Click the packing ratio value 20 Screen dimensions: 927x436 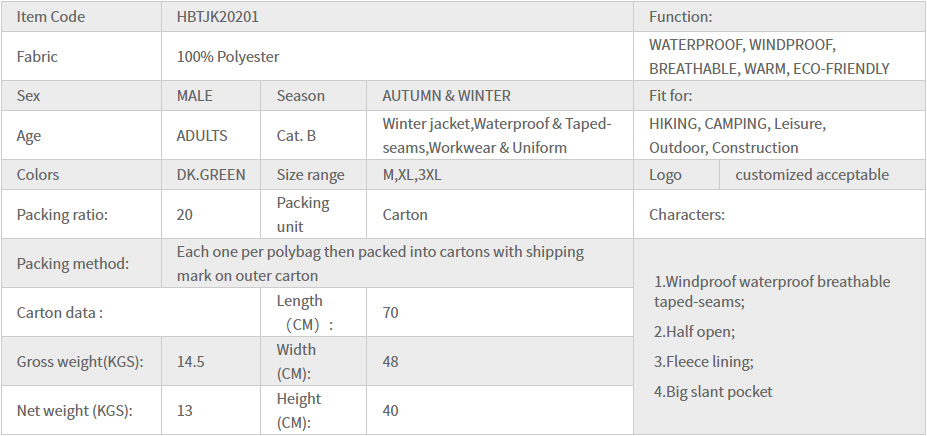click(x=185, y=214)
